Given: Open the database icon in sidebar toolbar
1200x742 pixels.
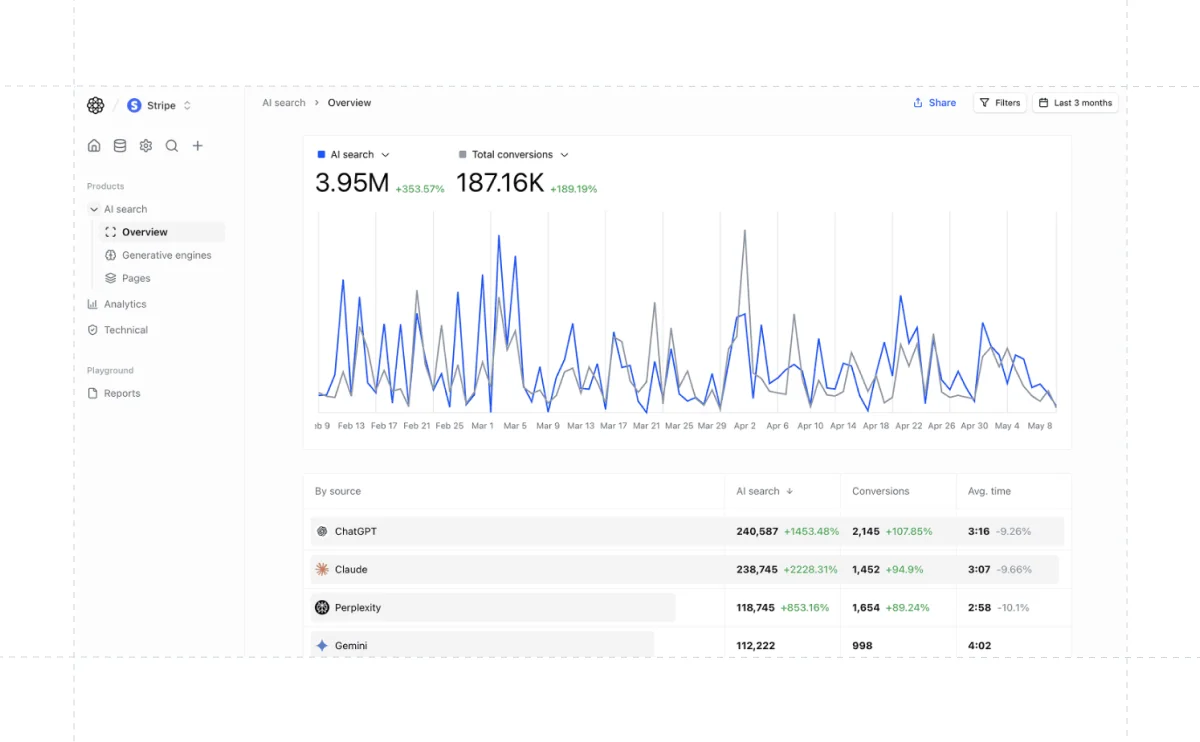Looking at the screenshot, I should tap(120, 146).
